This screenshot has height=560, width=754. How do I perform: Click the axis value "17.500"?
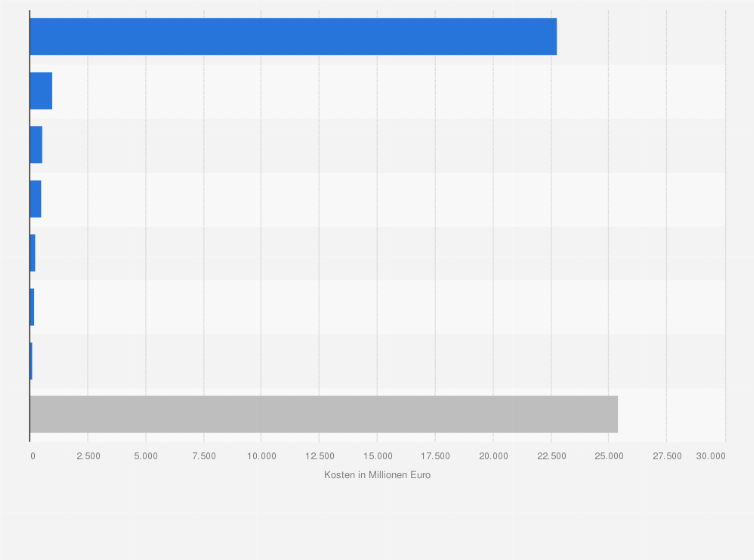point(436,456)
